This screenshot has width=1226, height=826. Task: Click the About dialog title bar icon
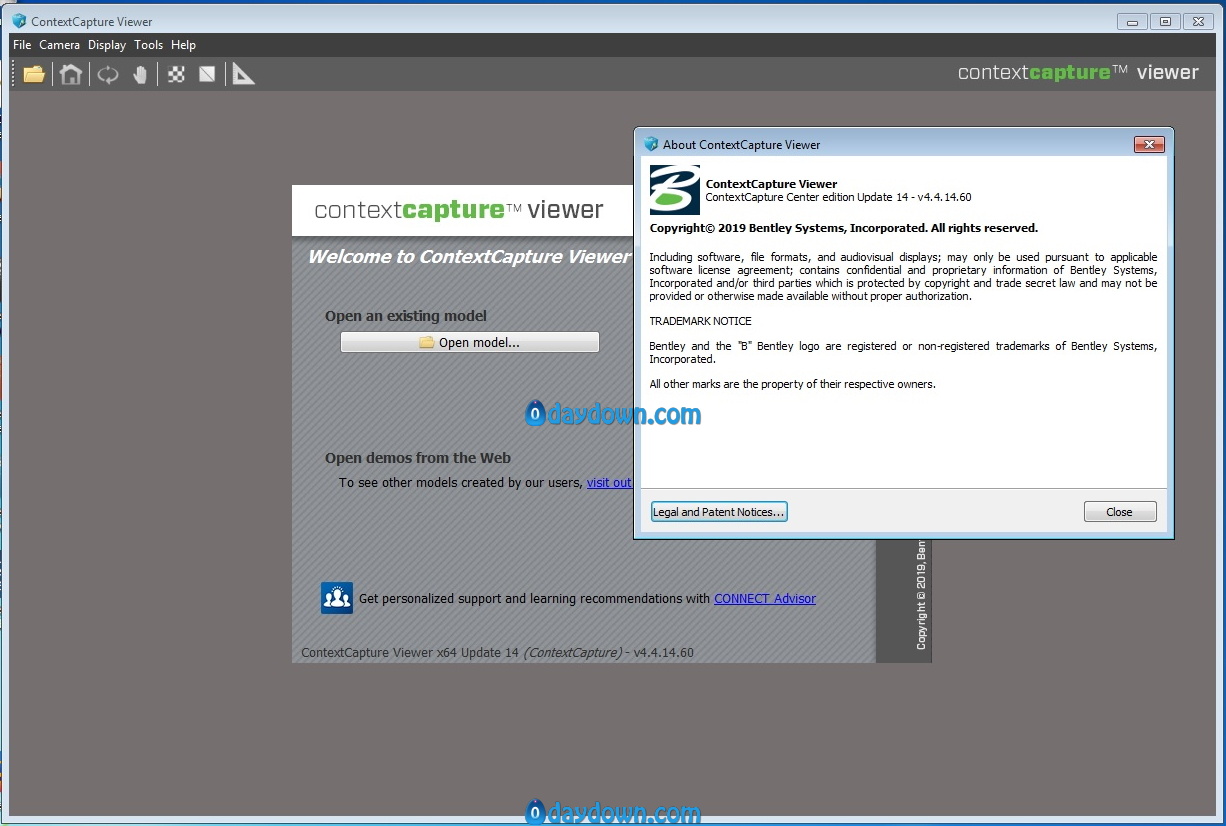click(652, 144)
